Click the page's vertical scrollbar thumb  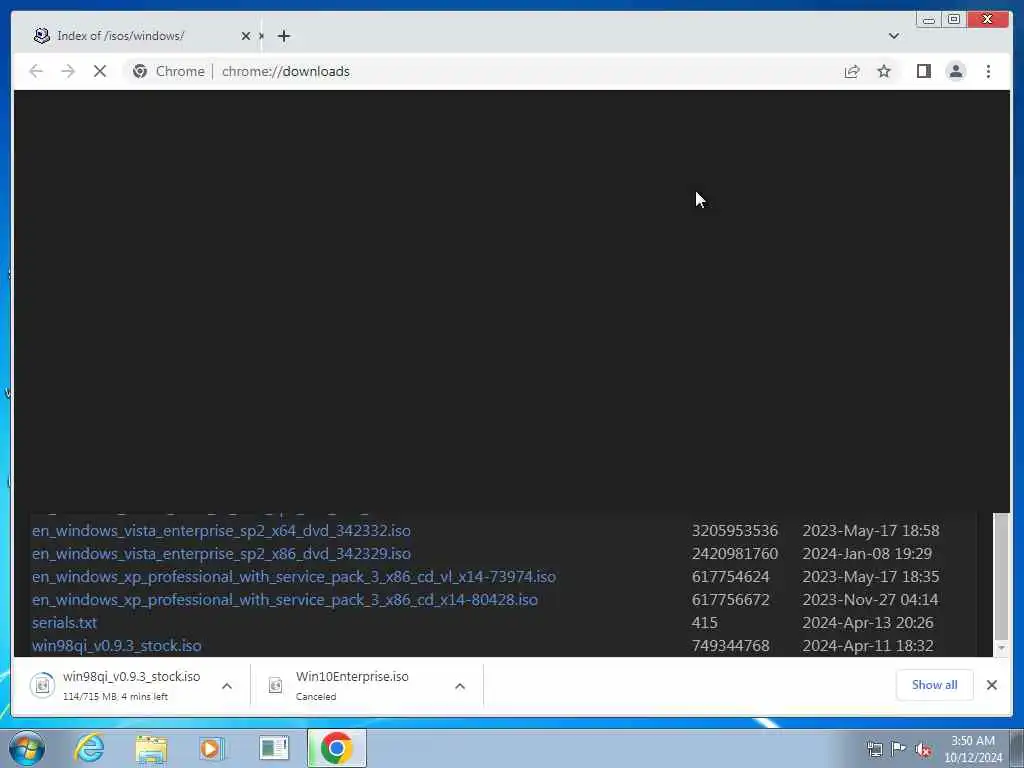click(1000, 576)
